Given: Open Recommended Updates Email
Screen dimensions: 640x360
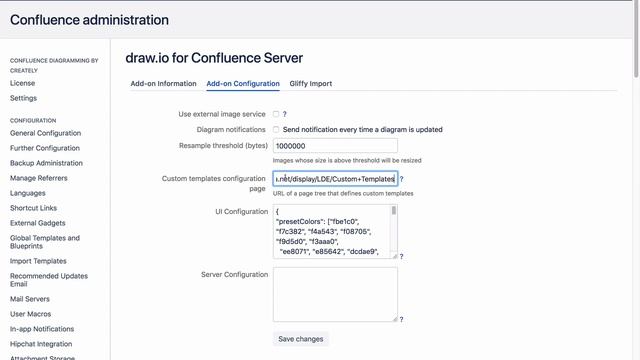Looking at the screenshot, I should coord(49,280).
